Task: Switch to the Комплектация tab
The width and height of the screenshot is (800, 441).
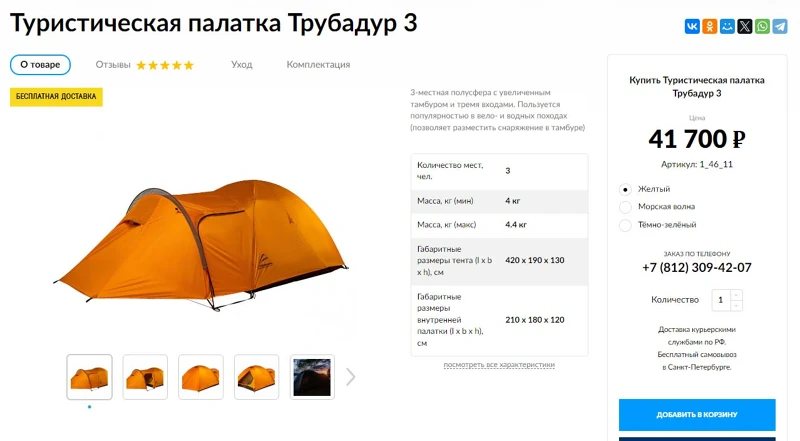Action: (318, 65)
